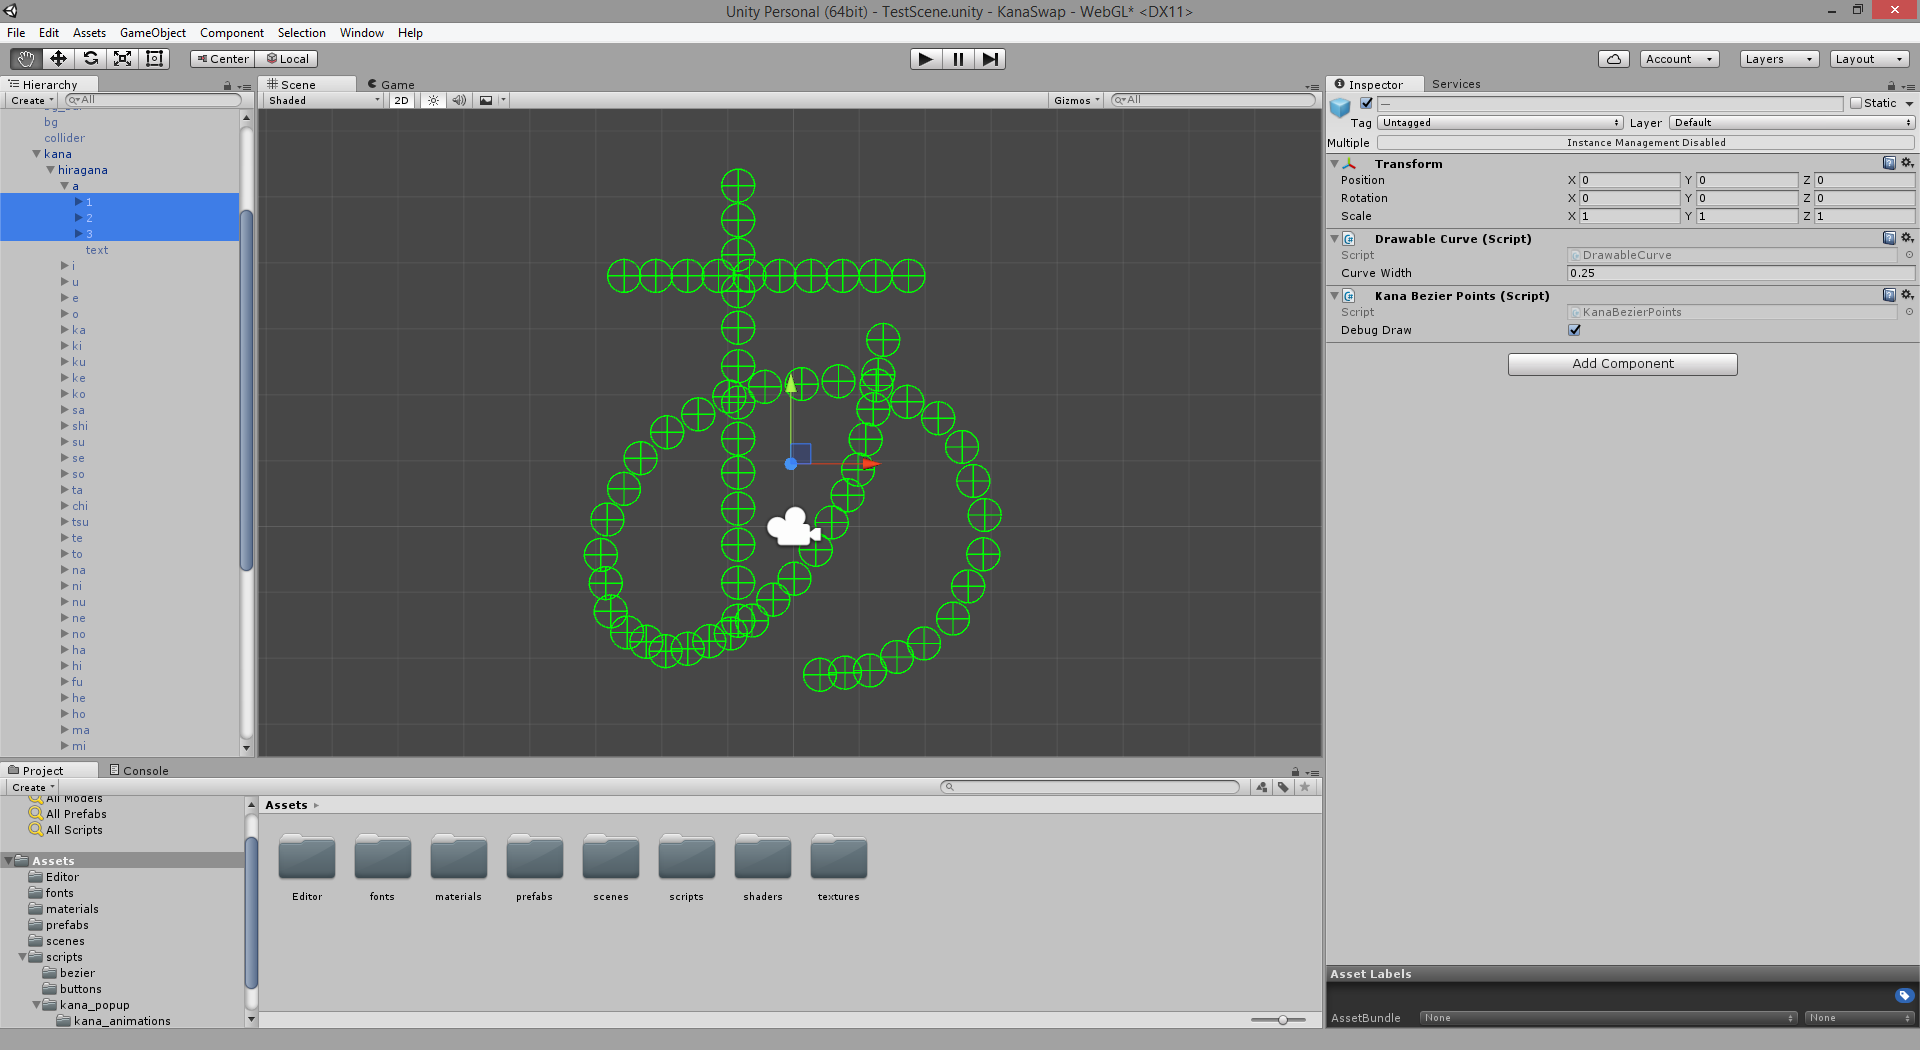1920x1050 pixels.
Task: Toggle scene lighting sun icon
Action: [433, 100]
